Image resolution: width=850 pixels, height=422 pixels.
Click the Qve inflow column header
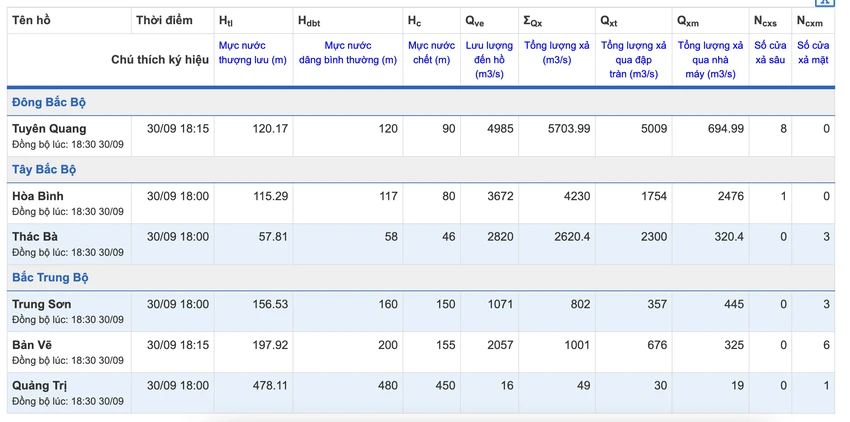click(x=475, y=21)
